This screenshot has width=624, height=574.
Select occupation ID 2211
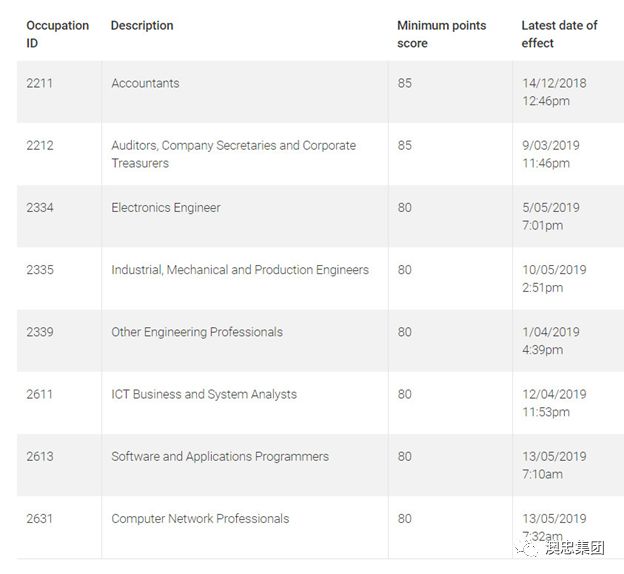click(40, 83)
